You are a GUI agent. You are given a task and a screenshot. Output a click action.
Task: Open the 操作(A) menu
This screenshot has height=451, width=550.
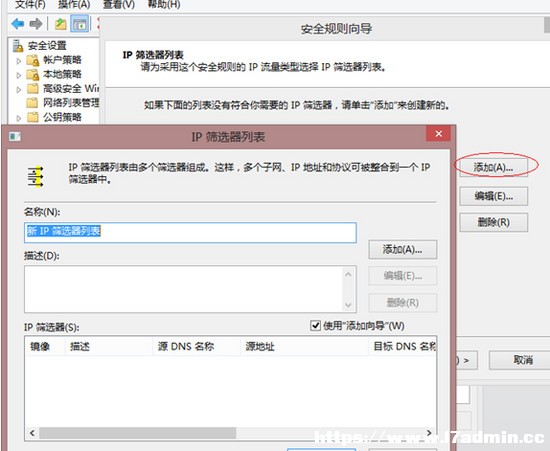74,5
